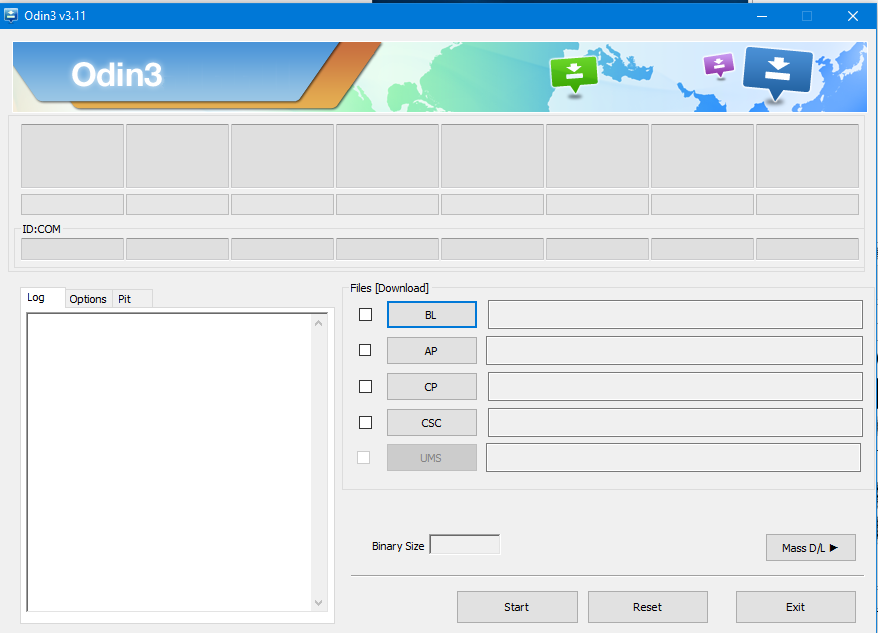Viewport: 878px width, 633px height.
Task: Click the Reset button
Action: [647, 606]
